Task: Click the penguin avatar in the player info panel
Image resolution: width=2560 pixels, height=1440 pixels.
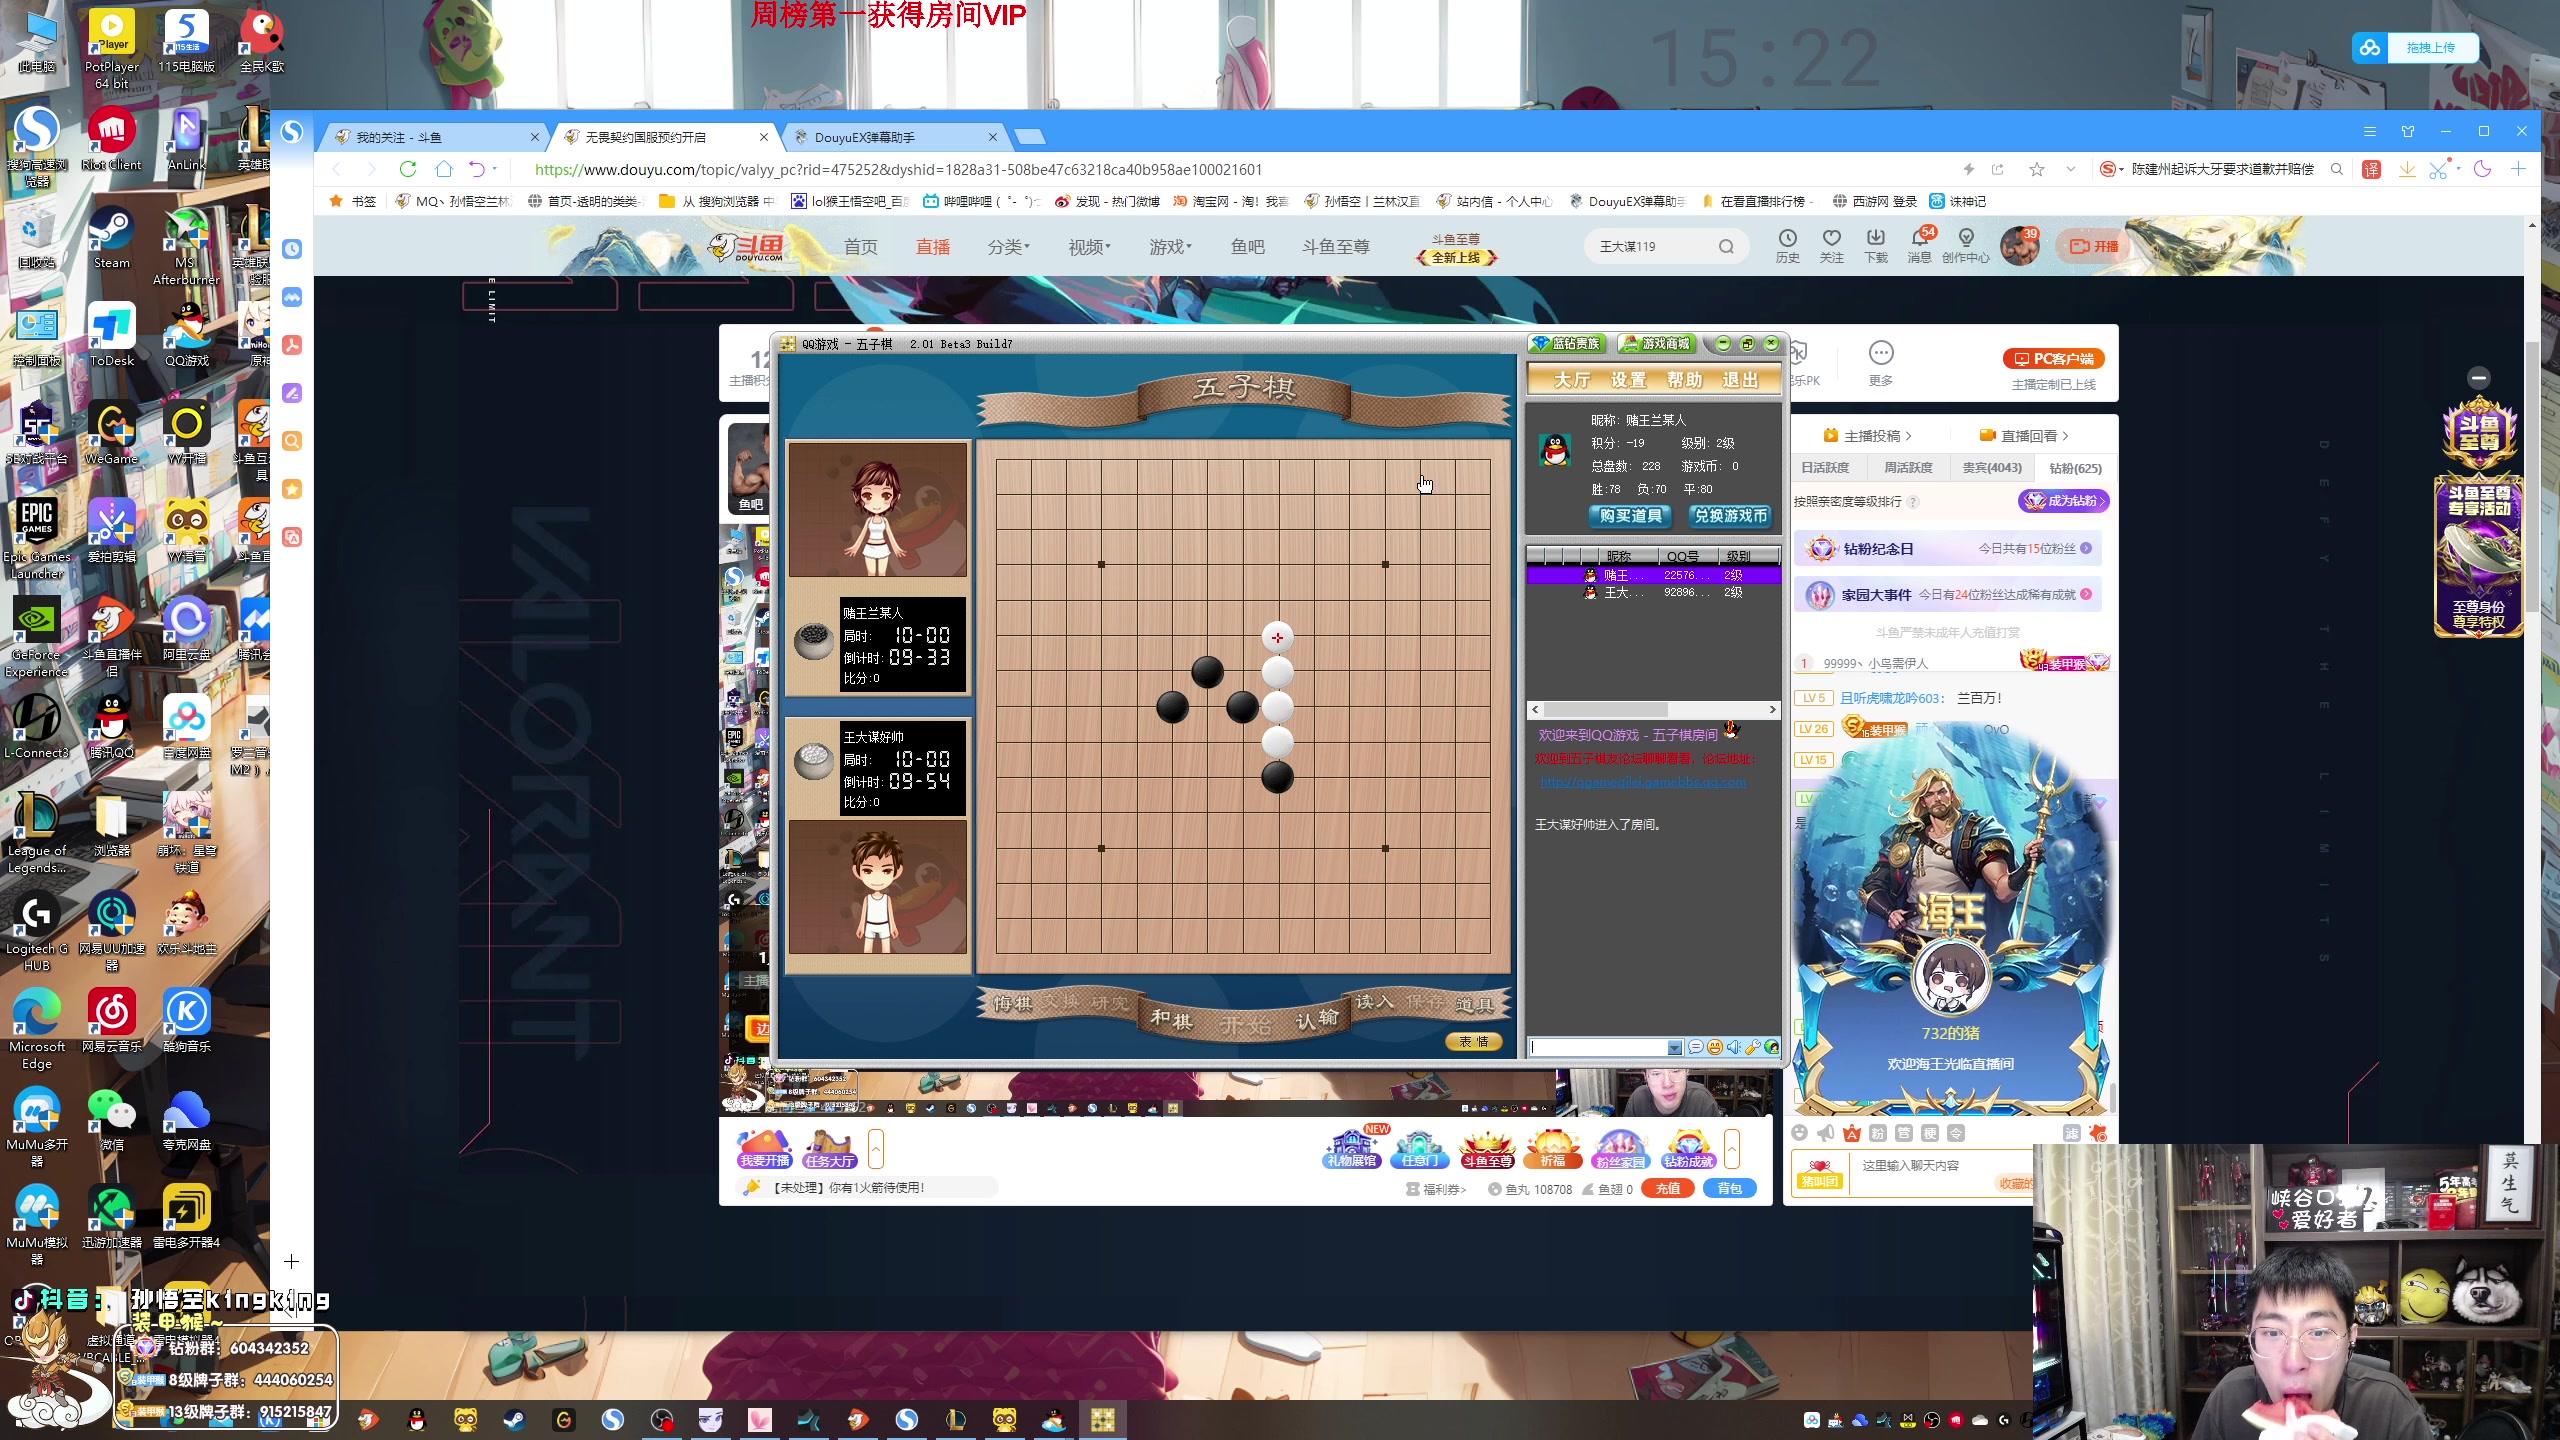Action: point(1554,451)
